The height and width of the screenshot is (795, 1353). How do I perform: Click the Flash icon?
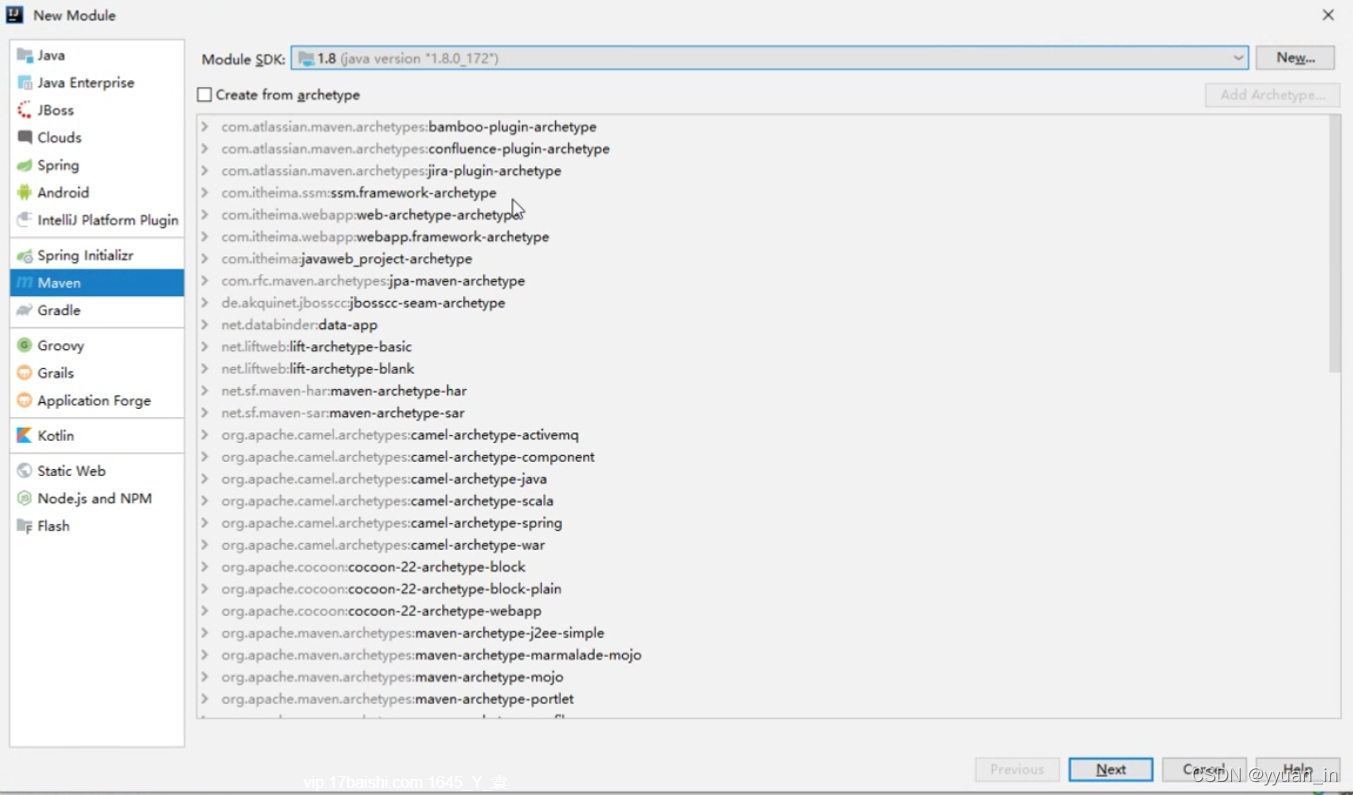[25, 526]
